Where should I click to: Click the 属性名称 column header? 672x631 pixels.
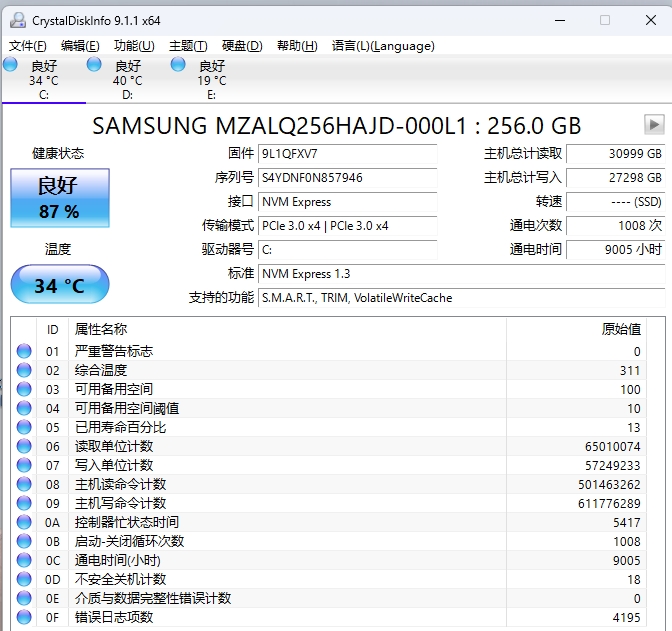pyautogui.click(x=101, y=329)
